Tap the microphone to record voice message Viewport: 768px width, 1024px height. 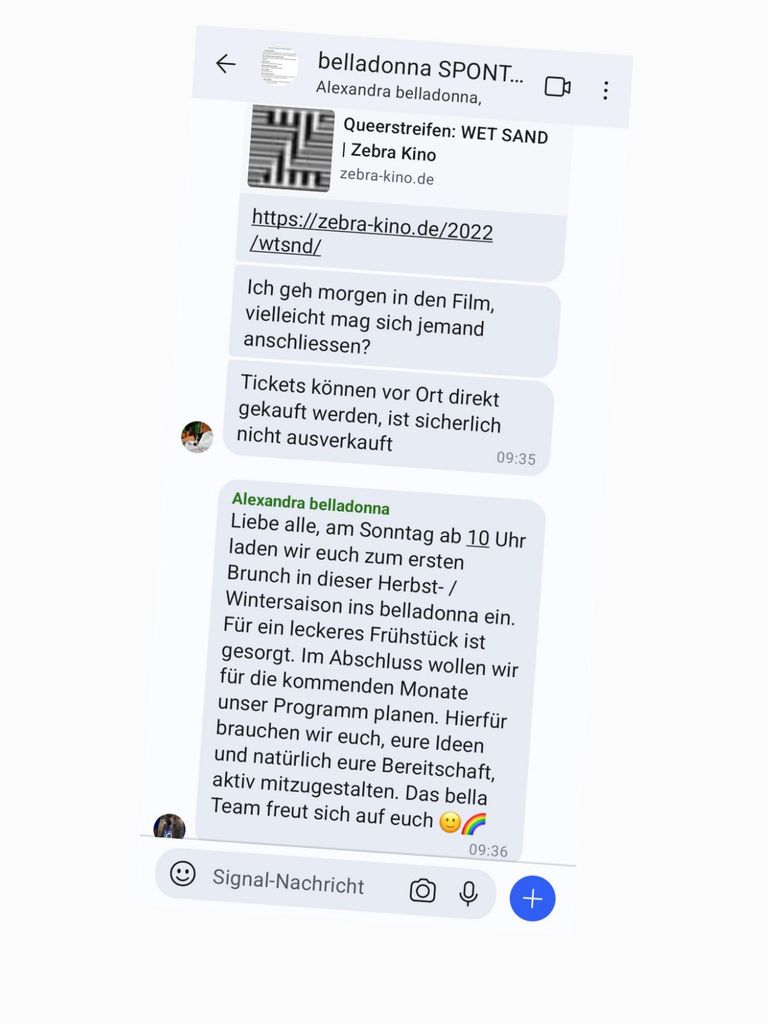point(468,893)
